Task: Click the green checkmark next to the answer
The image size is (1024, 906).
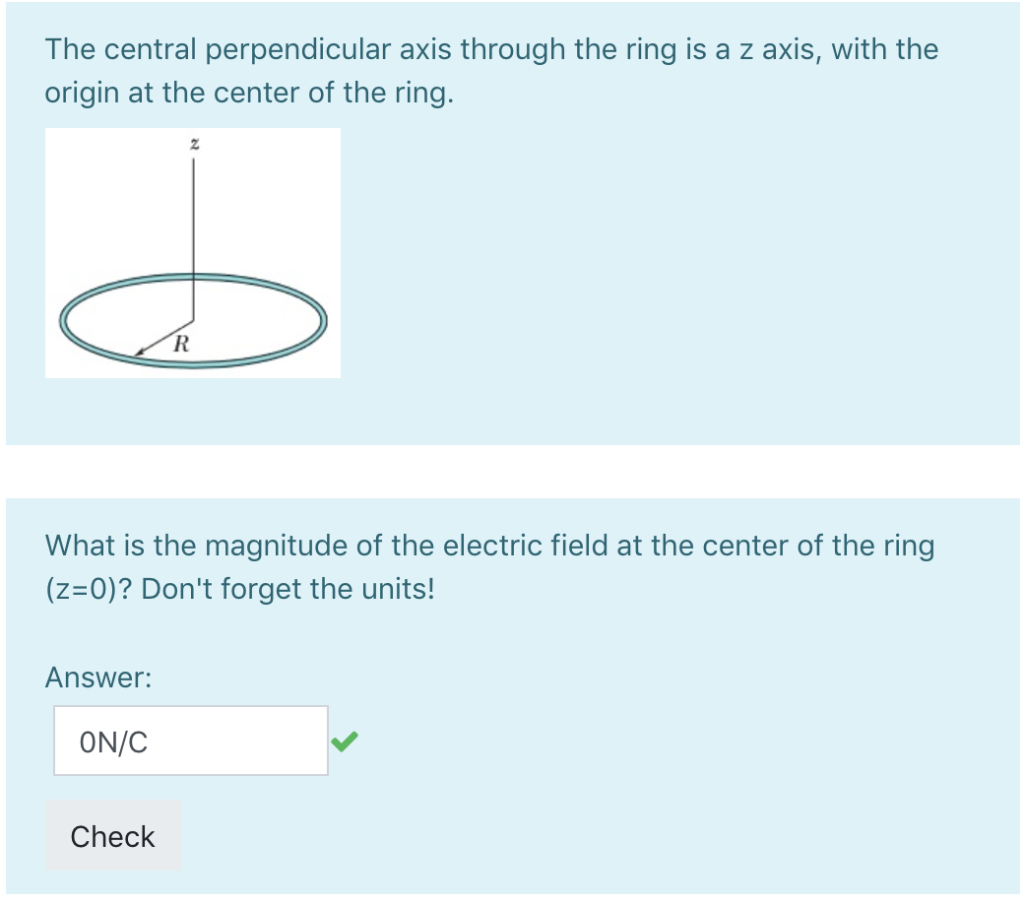Action: coord(345,741)
